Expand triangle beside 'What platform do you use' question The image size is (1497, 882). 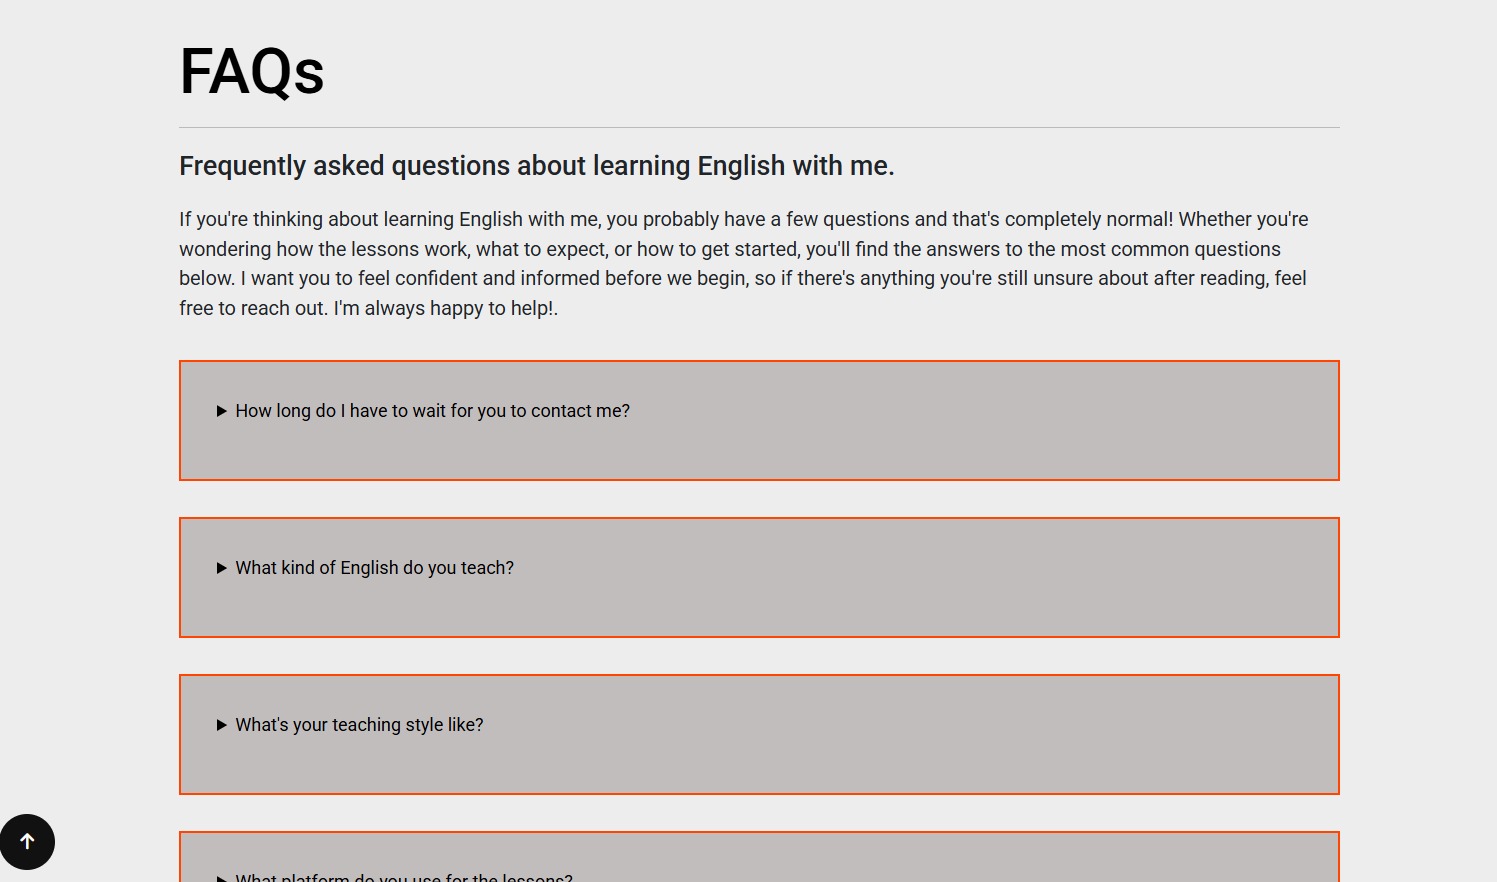pyautogui.click(x=222, y=878)
